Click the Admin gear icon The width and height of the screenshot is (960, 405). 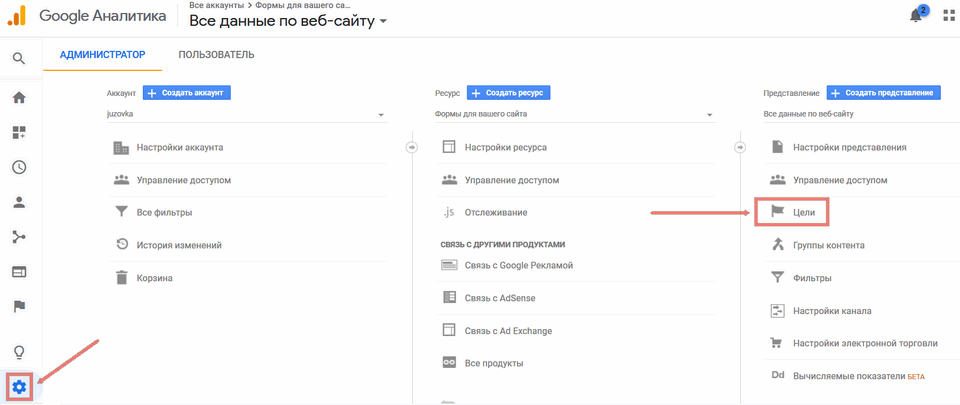pos(19,386)
